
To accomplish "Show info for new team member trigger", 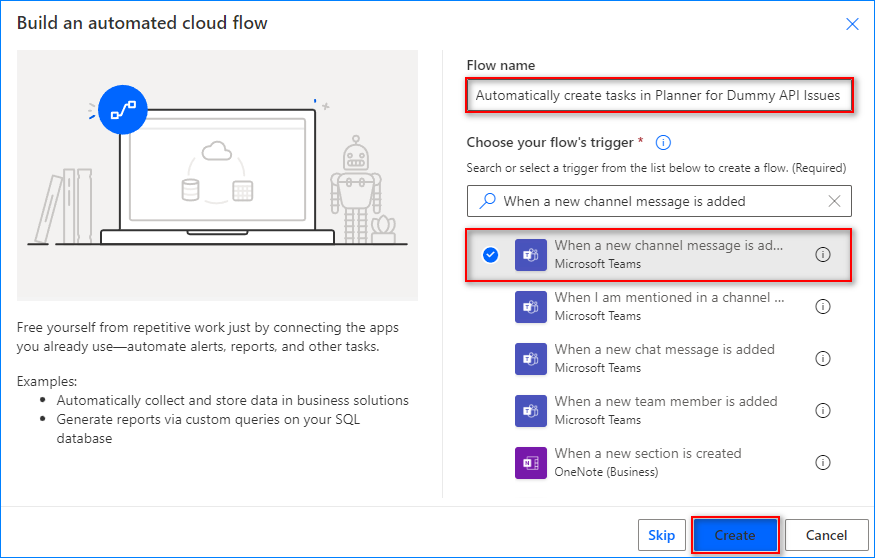I will click(823, 411).
